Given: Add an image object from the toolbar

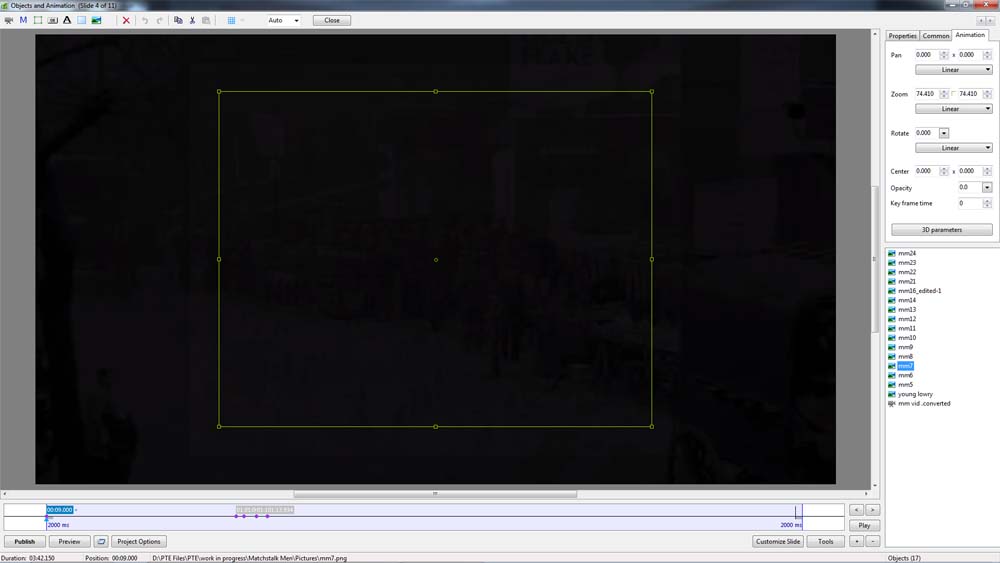Looking at the screenshot, I should (96, 20).
